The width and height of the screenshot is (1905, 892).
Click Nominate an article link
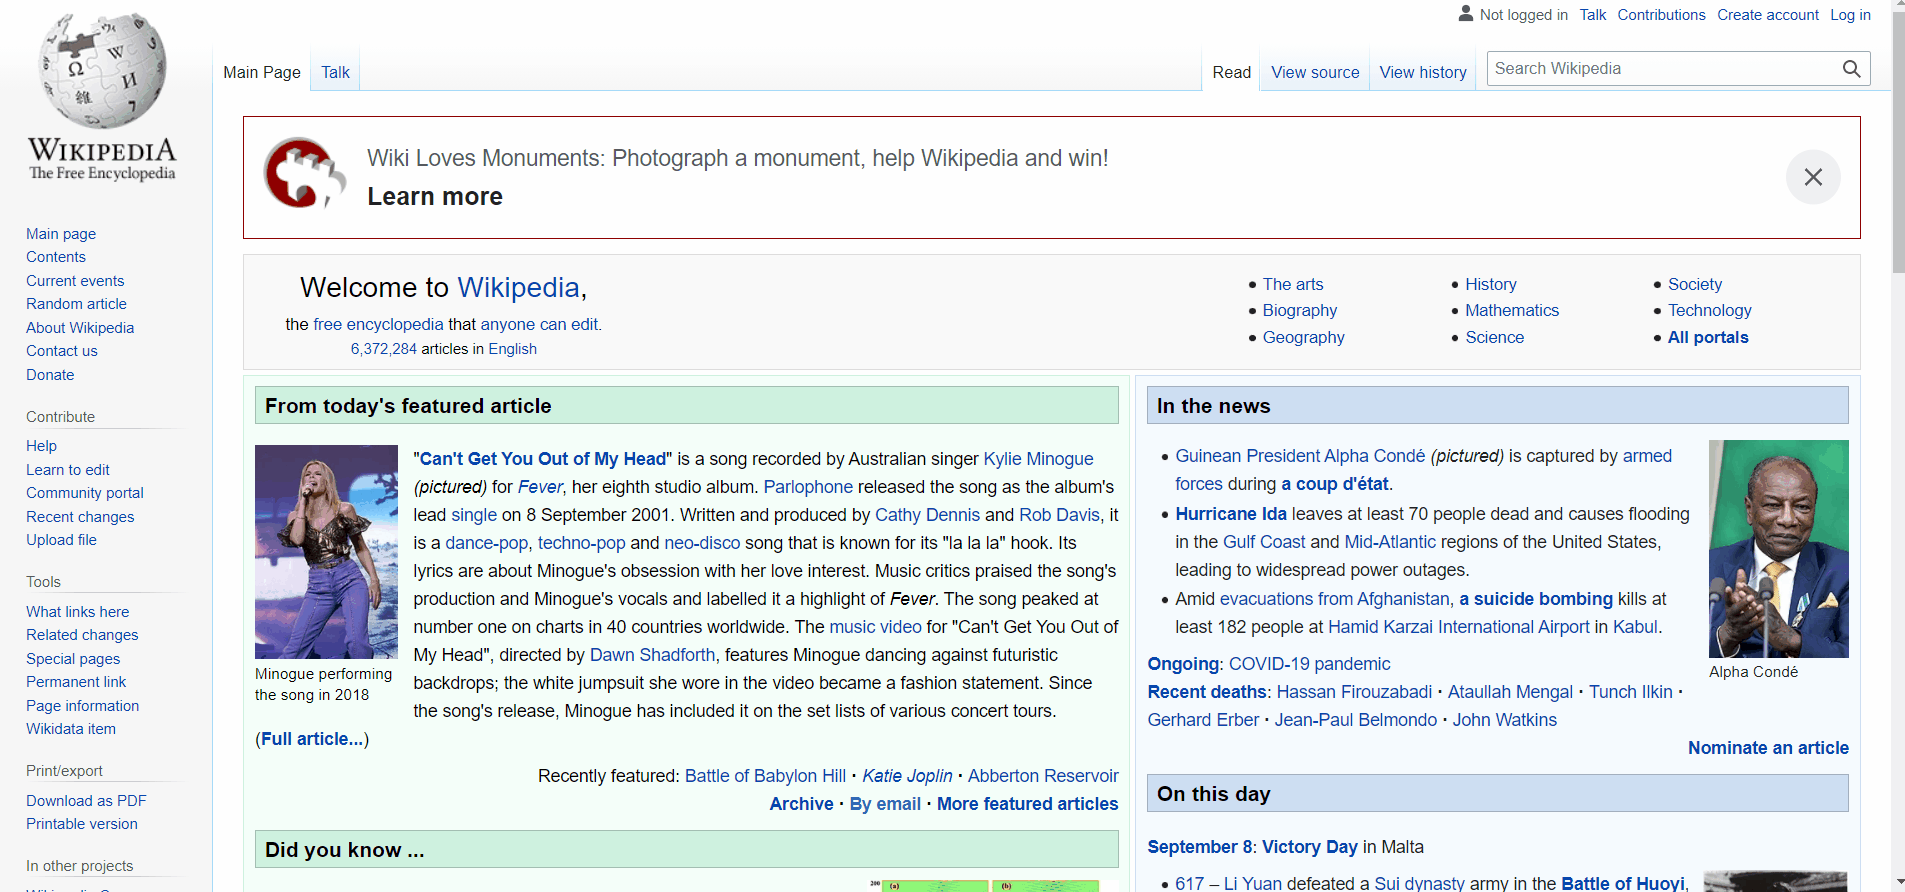click(x=1768, y=748)
